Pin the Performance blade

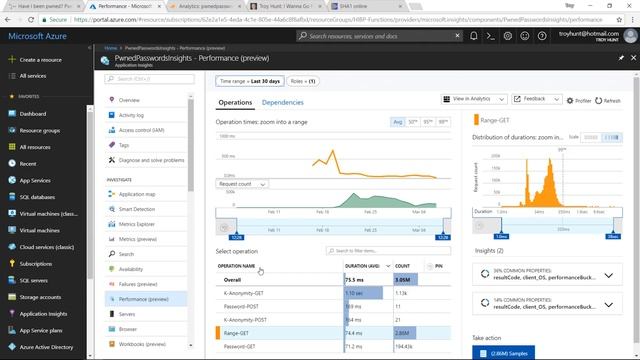(621, 58)
